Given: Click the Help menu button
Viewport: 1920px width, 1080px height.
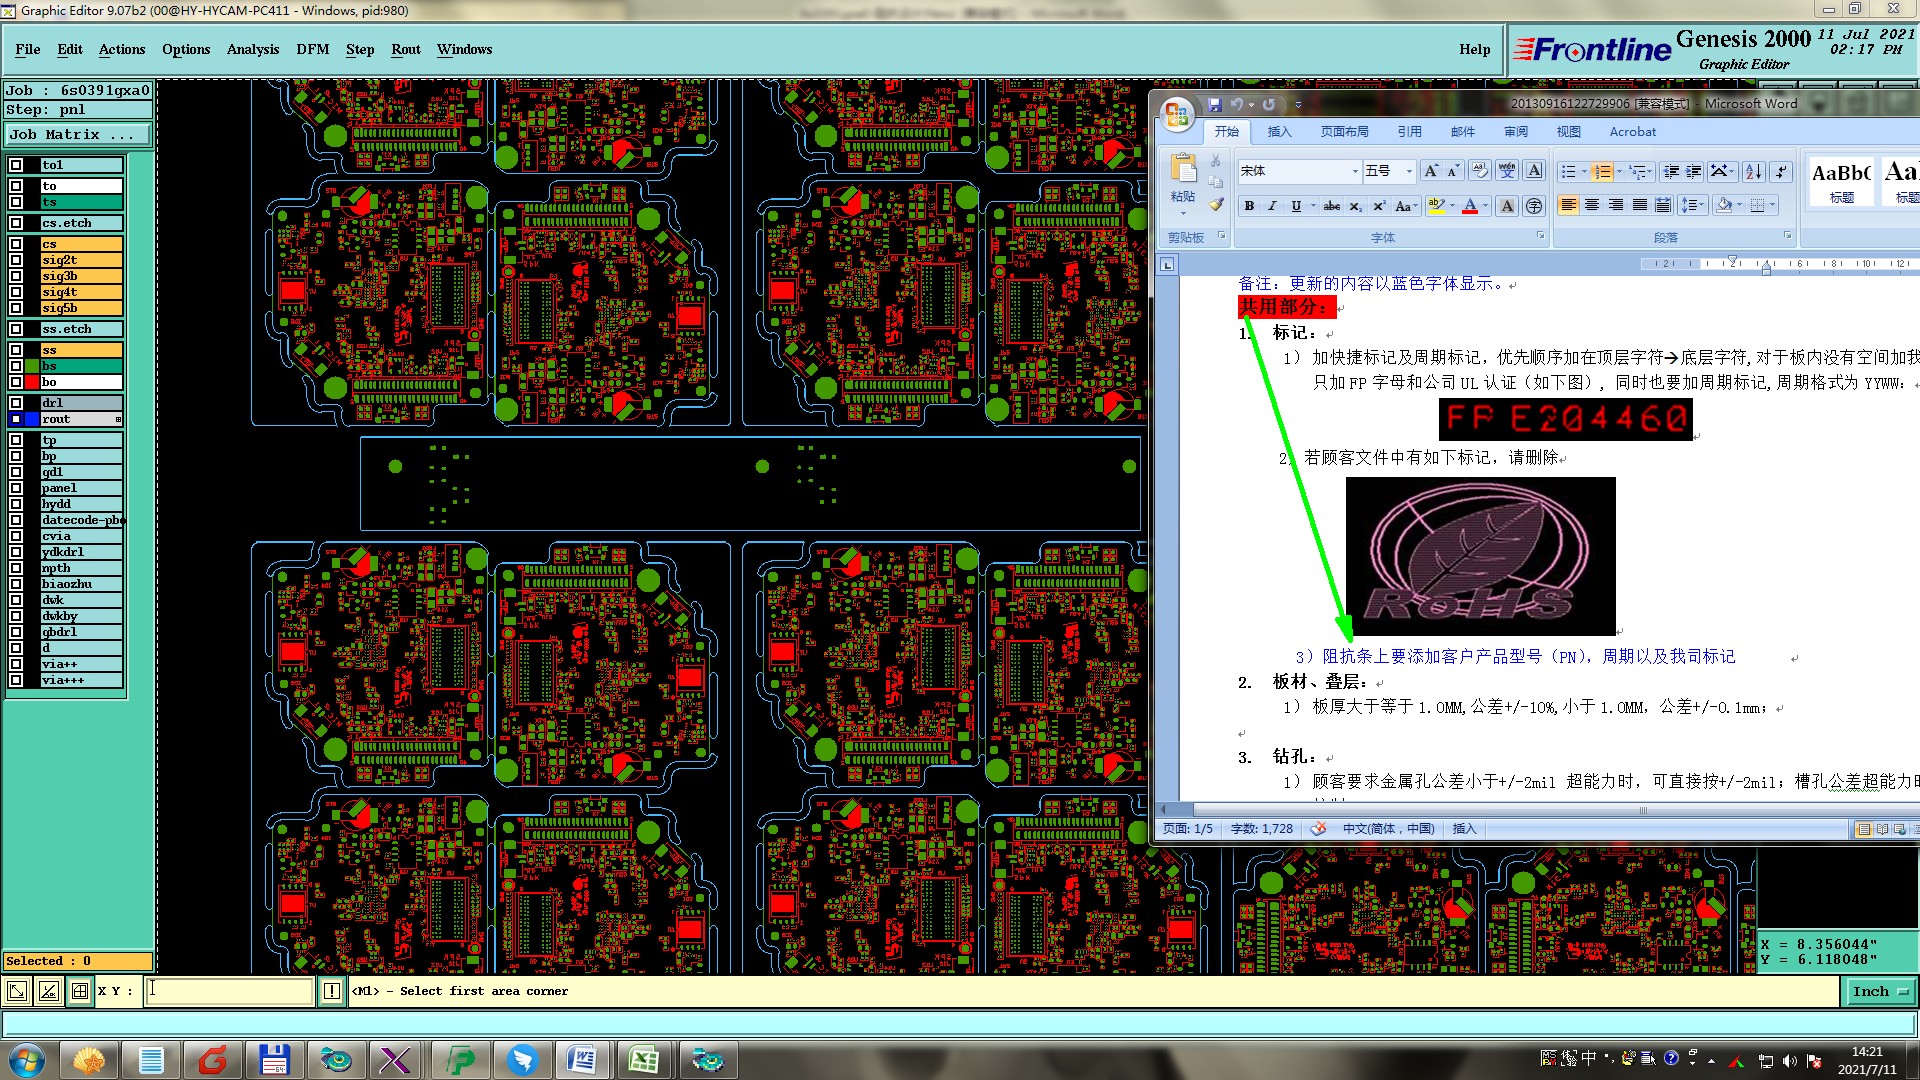Looking at the screenshot, I should point(1474,49).
